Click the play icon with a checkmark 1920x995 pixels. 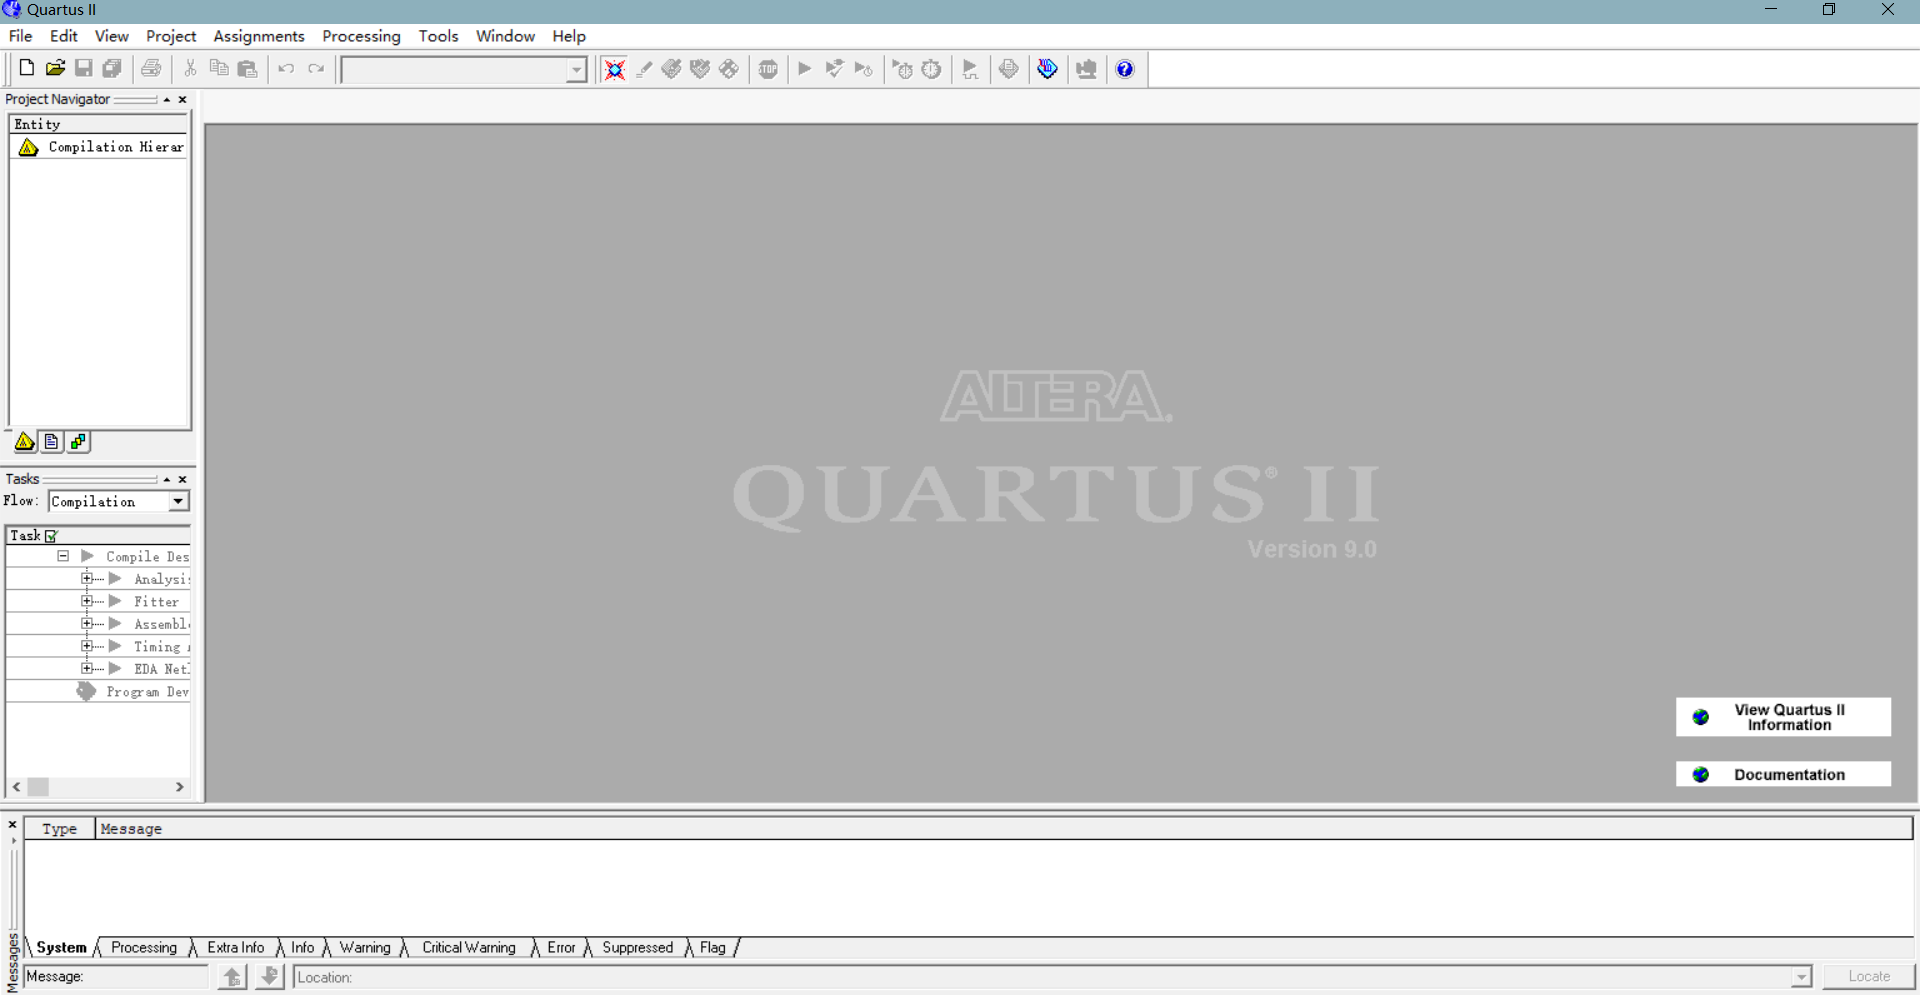click(x=834, y=69)
